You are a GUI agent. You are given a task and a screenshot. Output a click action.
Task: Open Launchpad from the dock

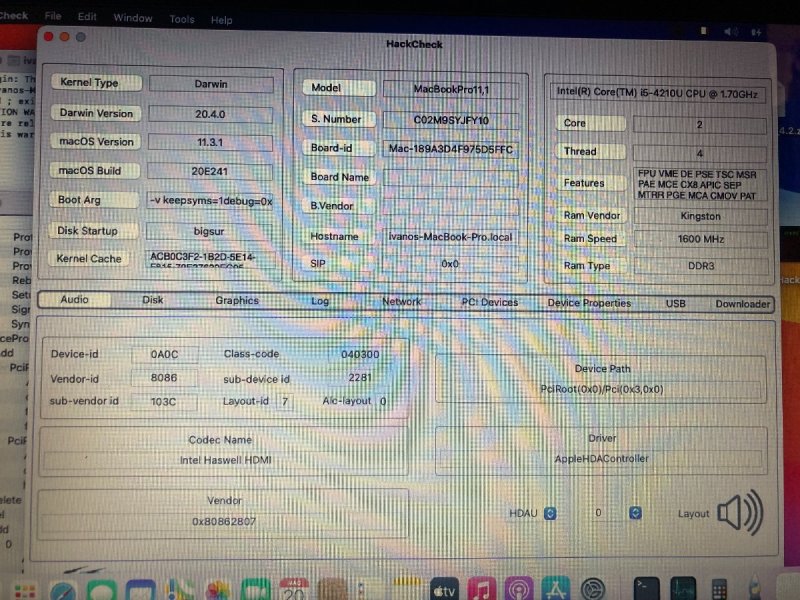24,591
